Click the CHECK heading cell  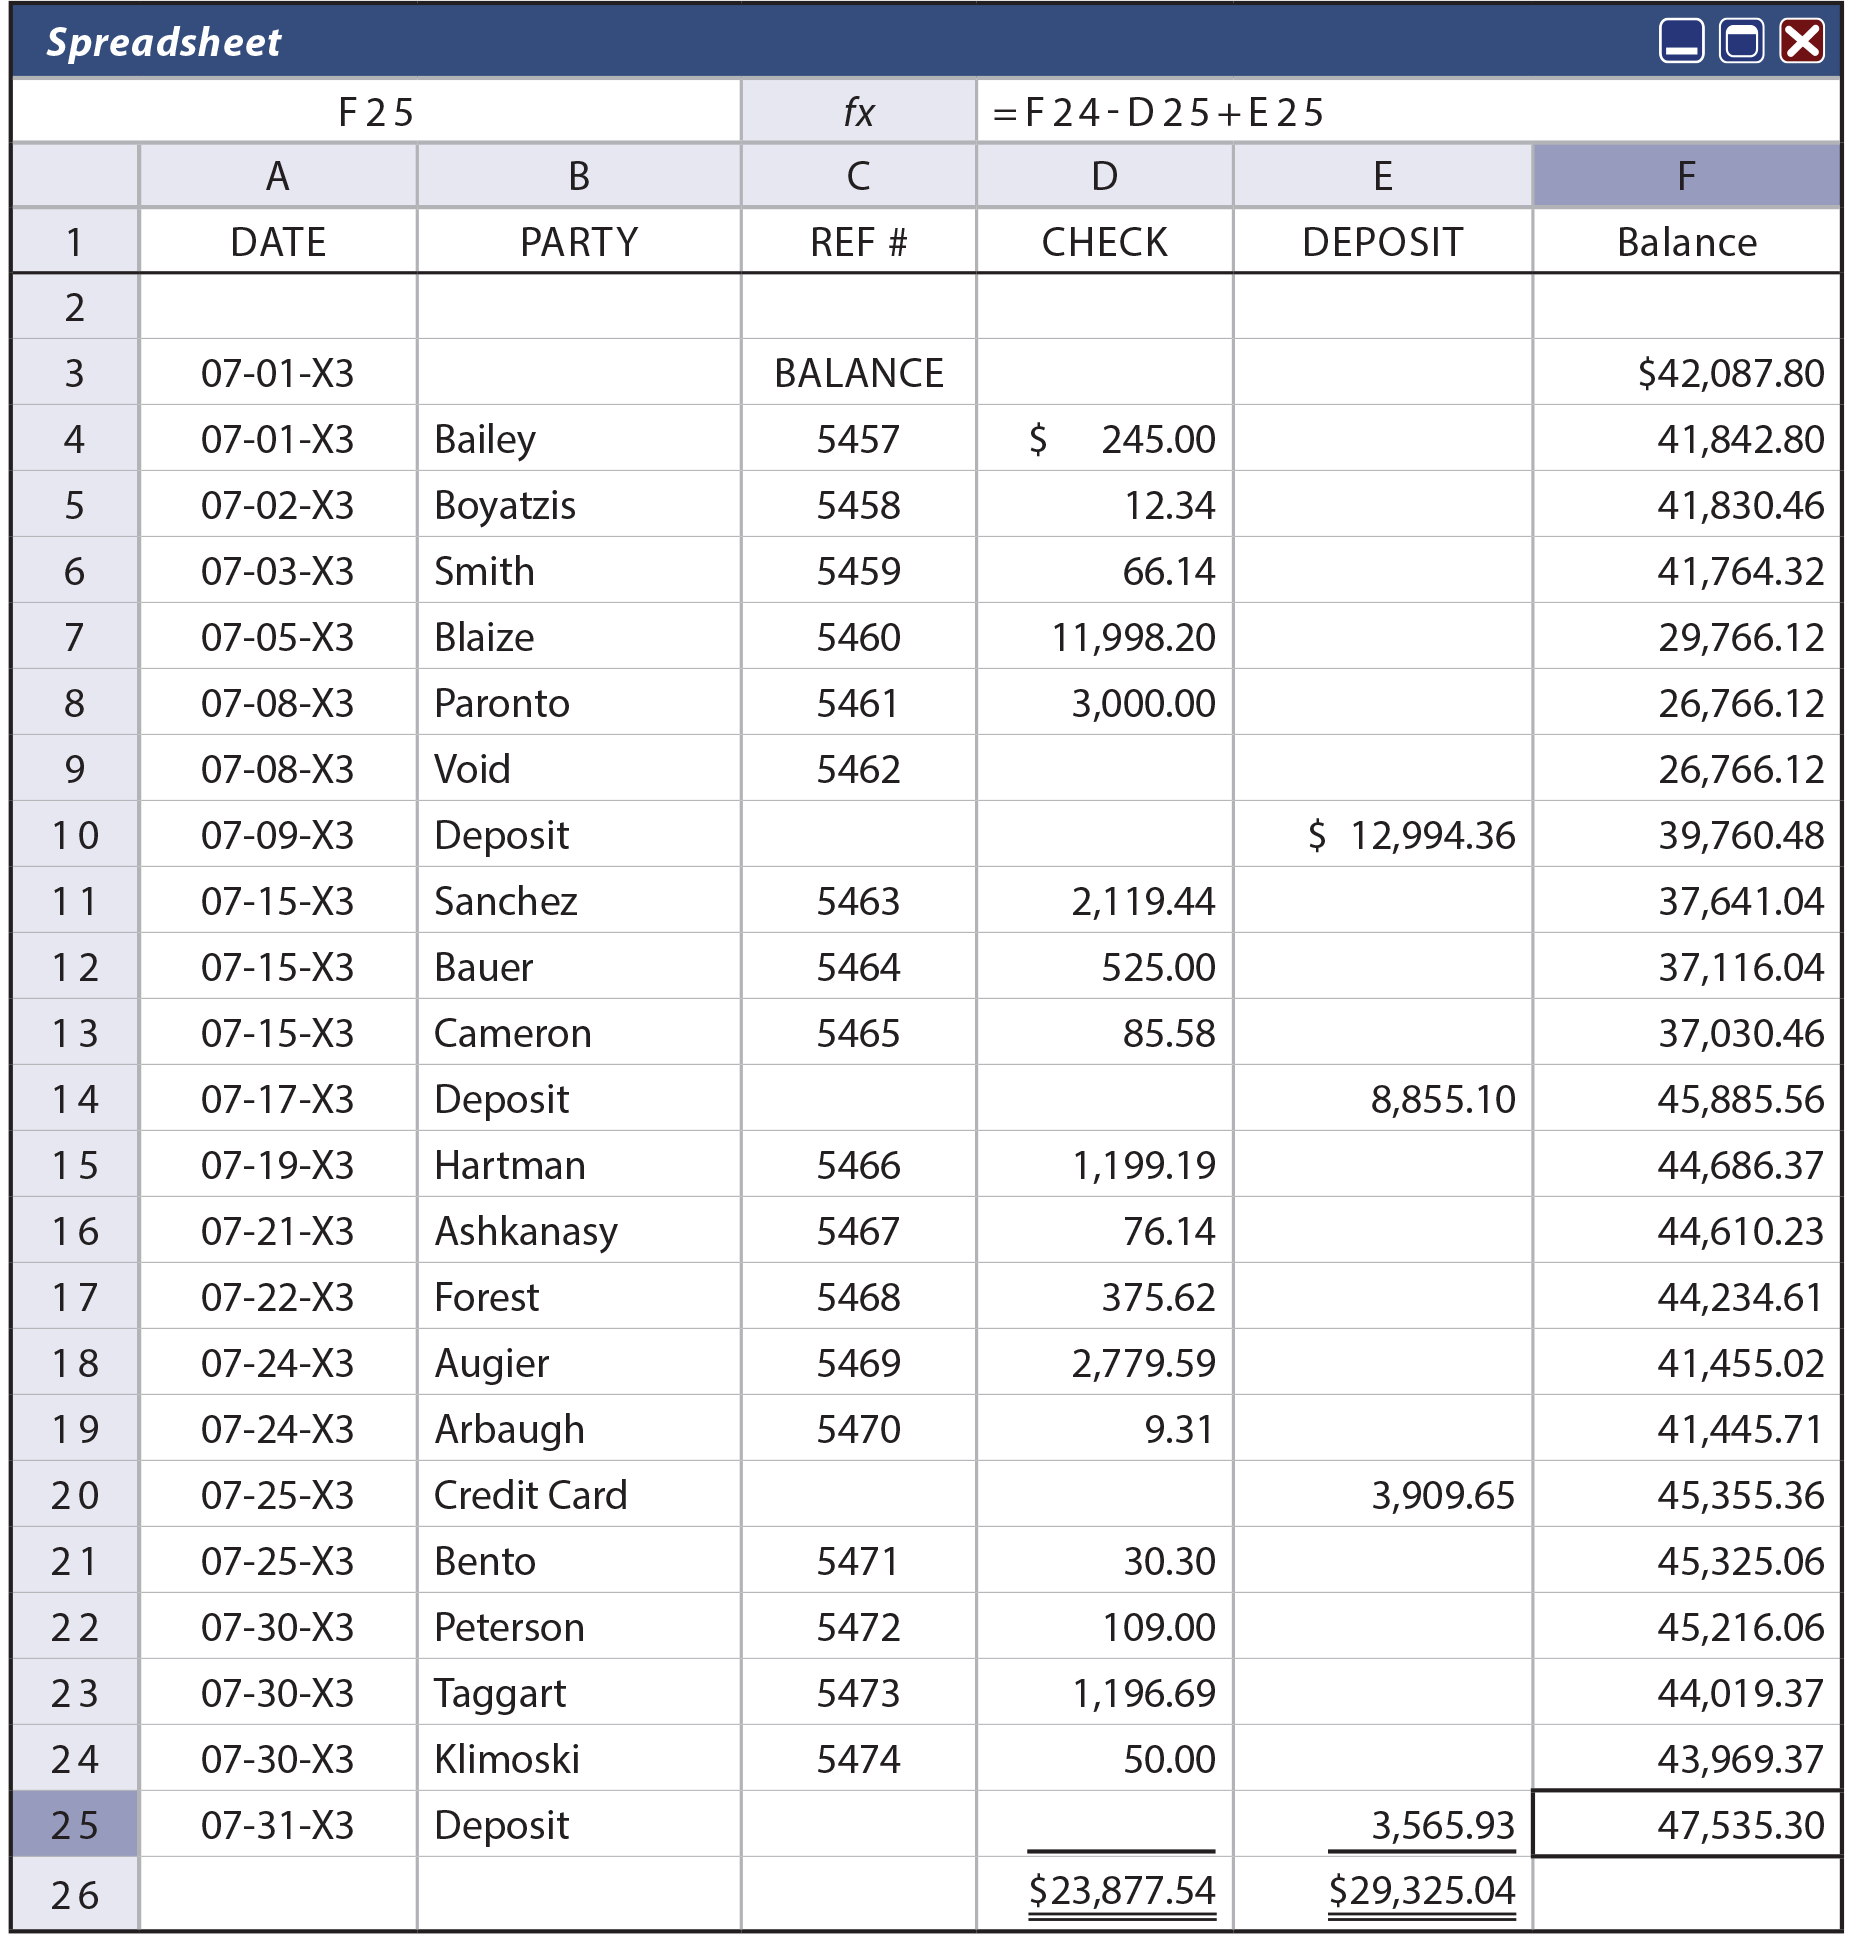[x=1105, y=241]
